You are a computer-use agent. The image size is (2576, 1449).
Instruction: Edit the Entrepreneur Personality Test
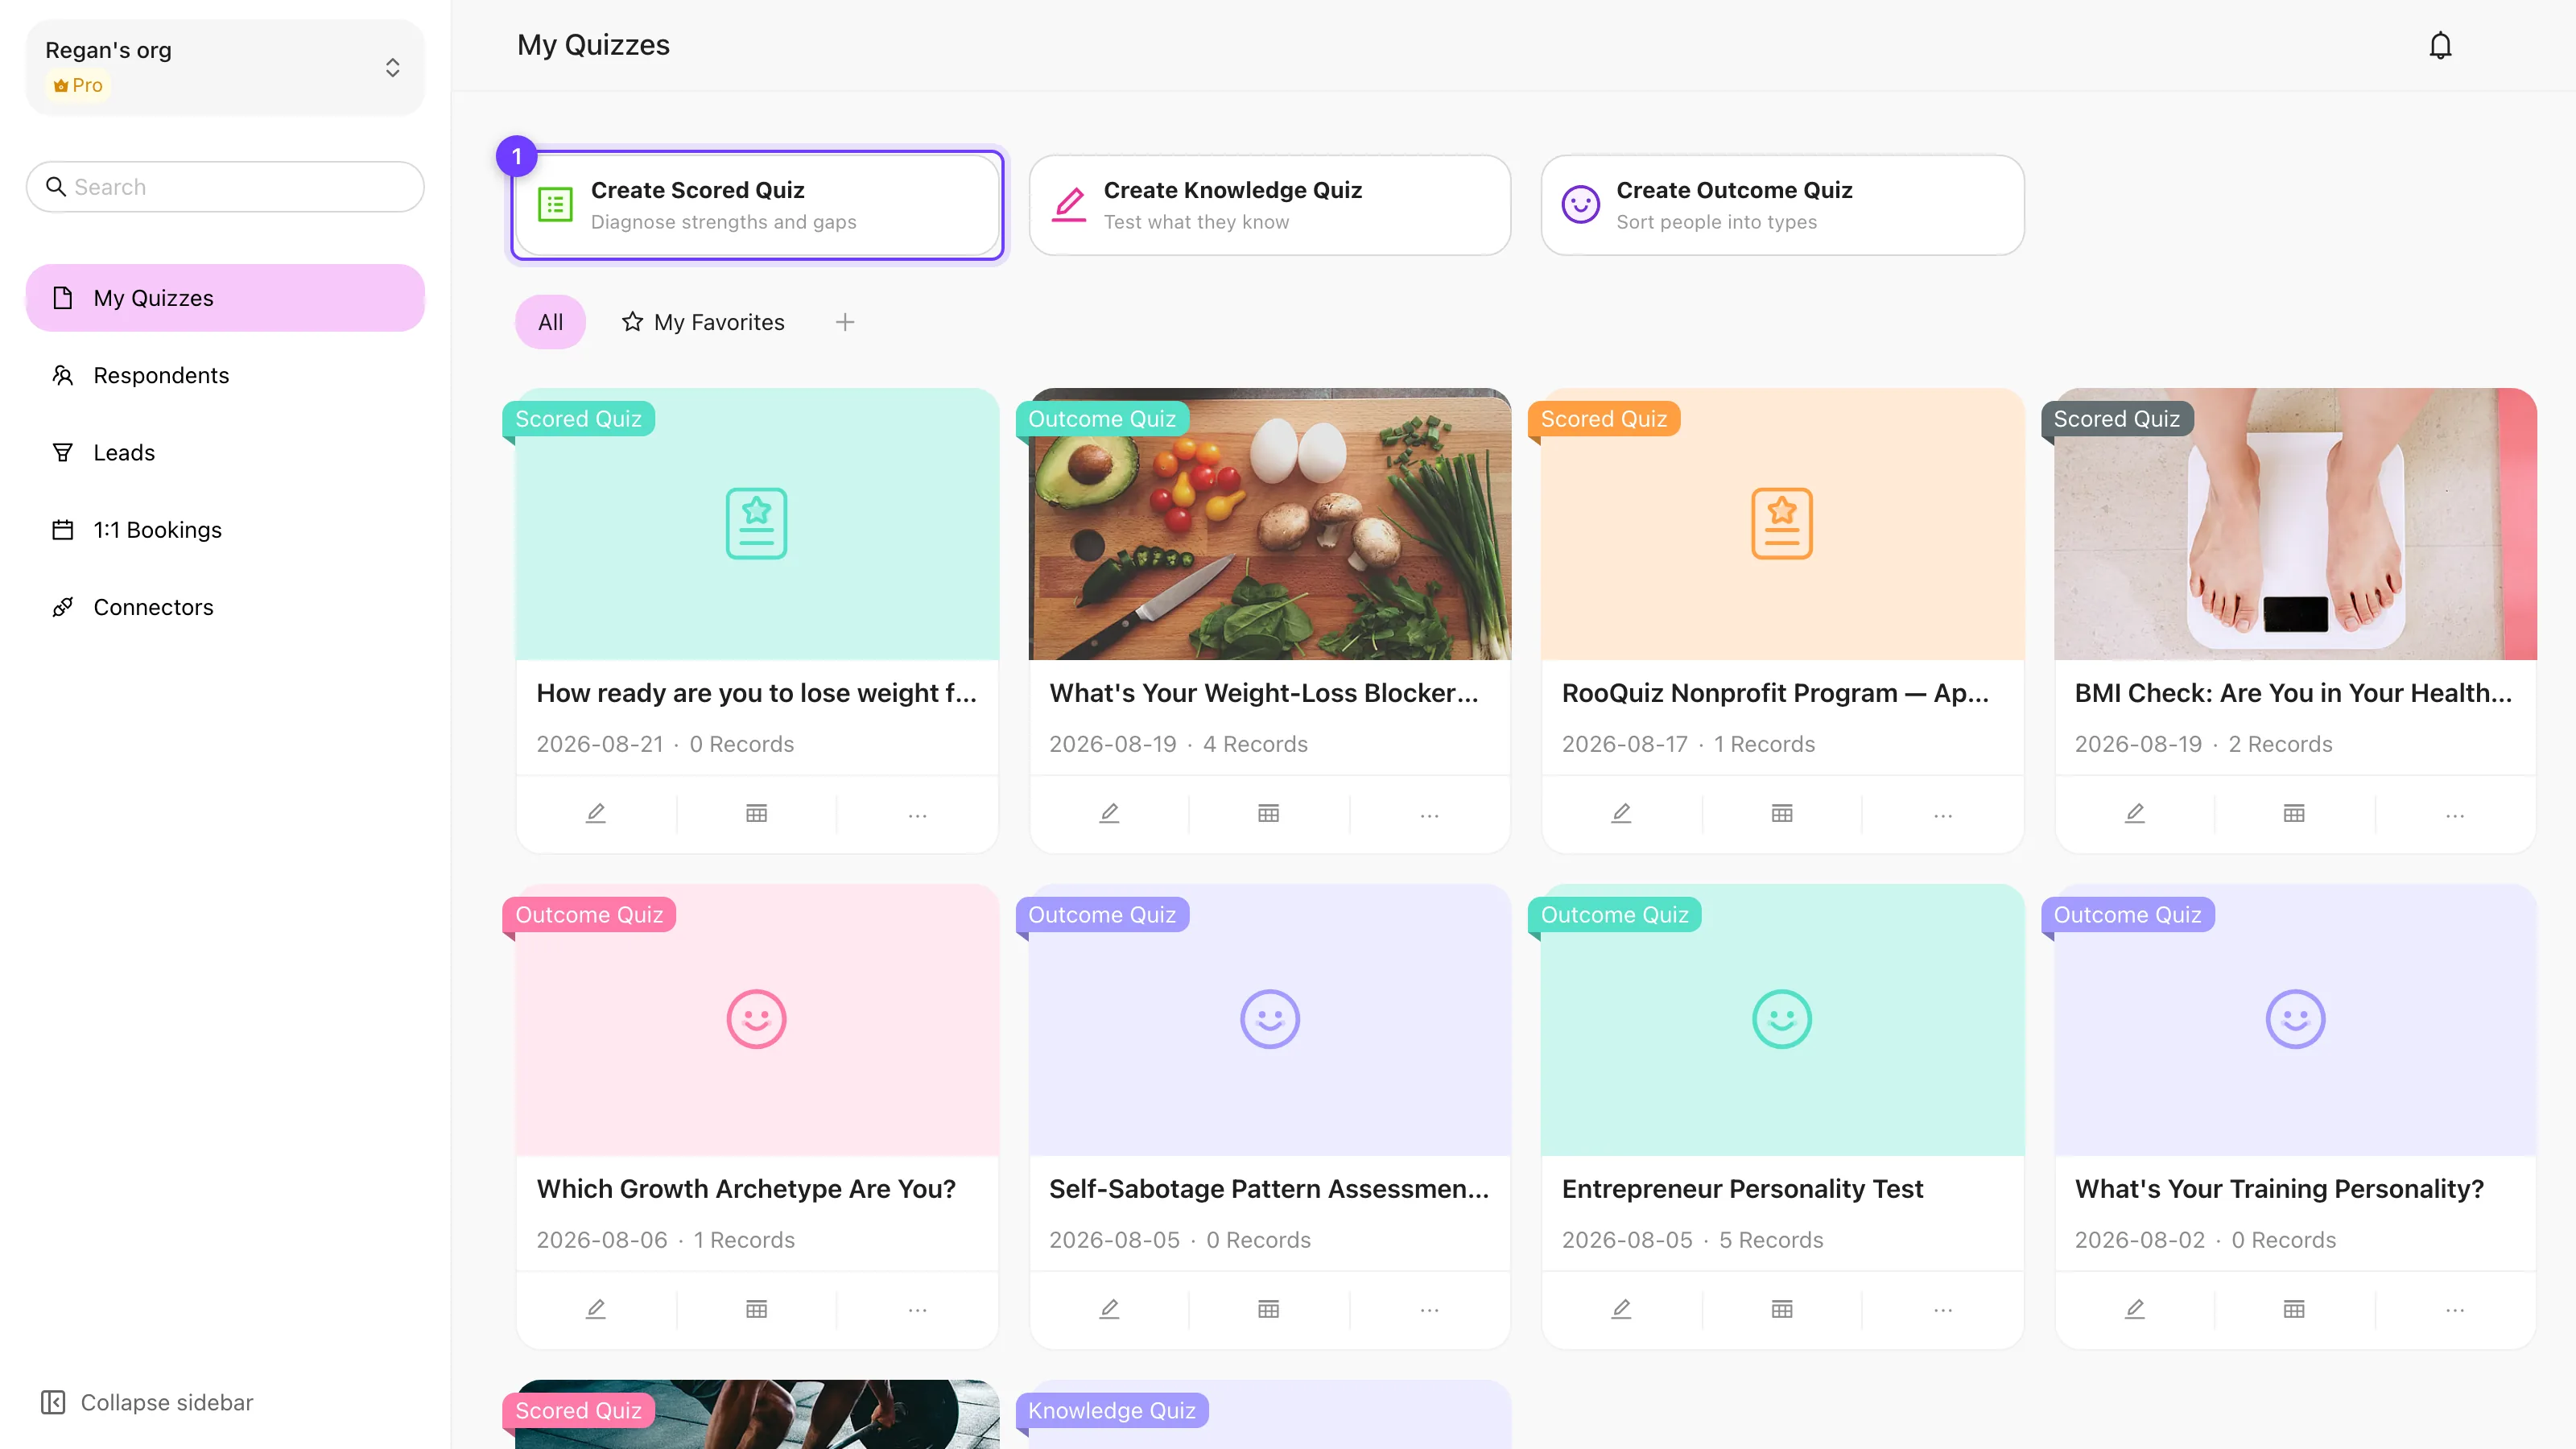click(1621, 1309)
